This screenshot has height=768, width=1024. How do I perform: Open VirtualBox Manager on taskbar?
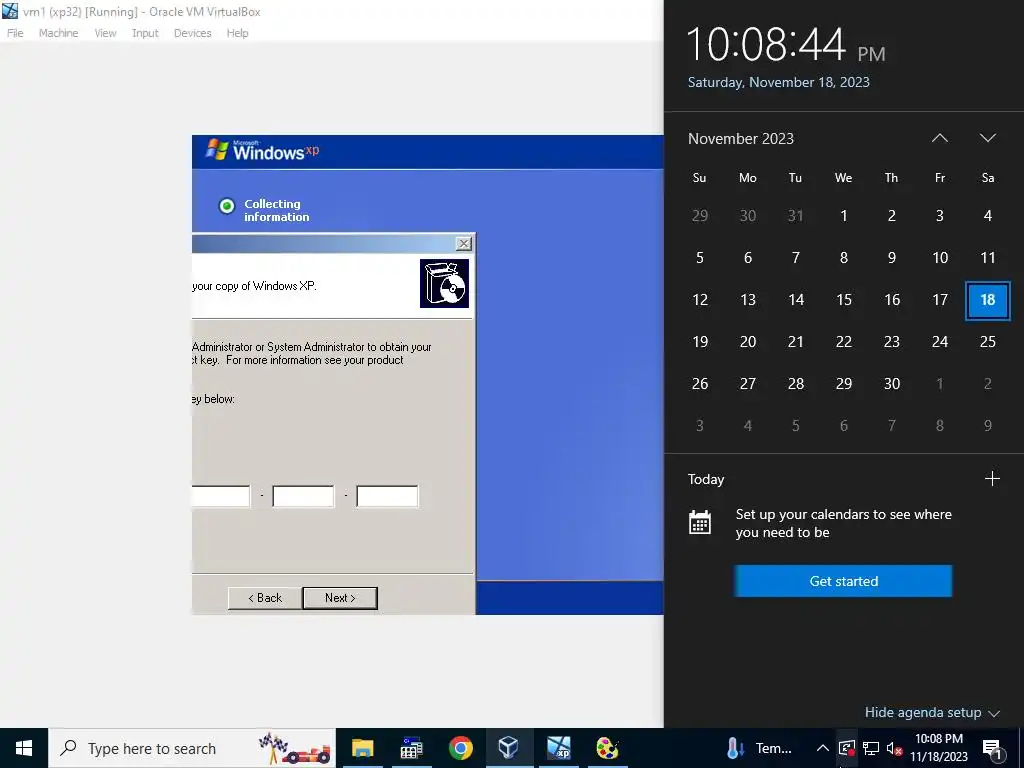click(509, 748)
